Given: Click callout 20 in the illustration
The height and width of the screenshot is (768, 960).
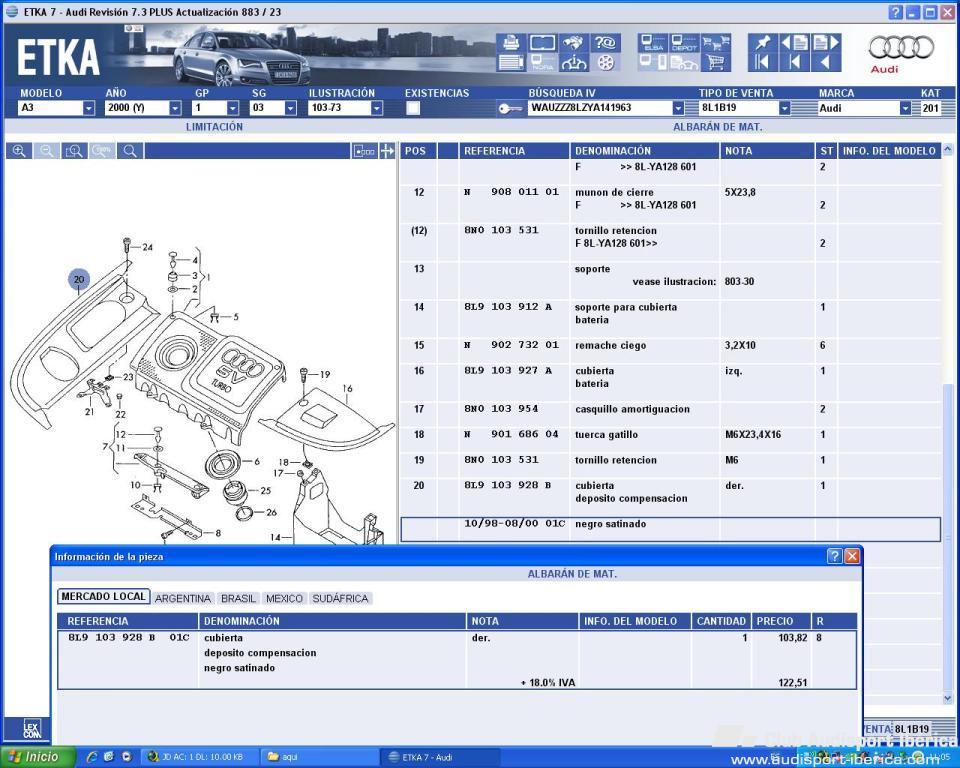Looking at the screenshot, I should (x=79, y=279).
